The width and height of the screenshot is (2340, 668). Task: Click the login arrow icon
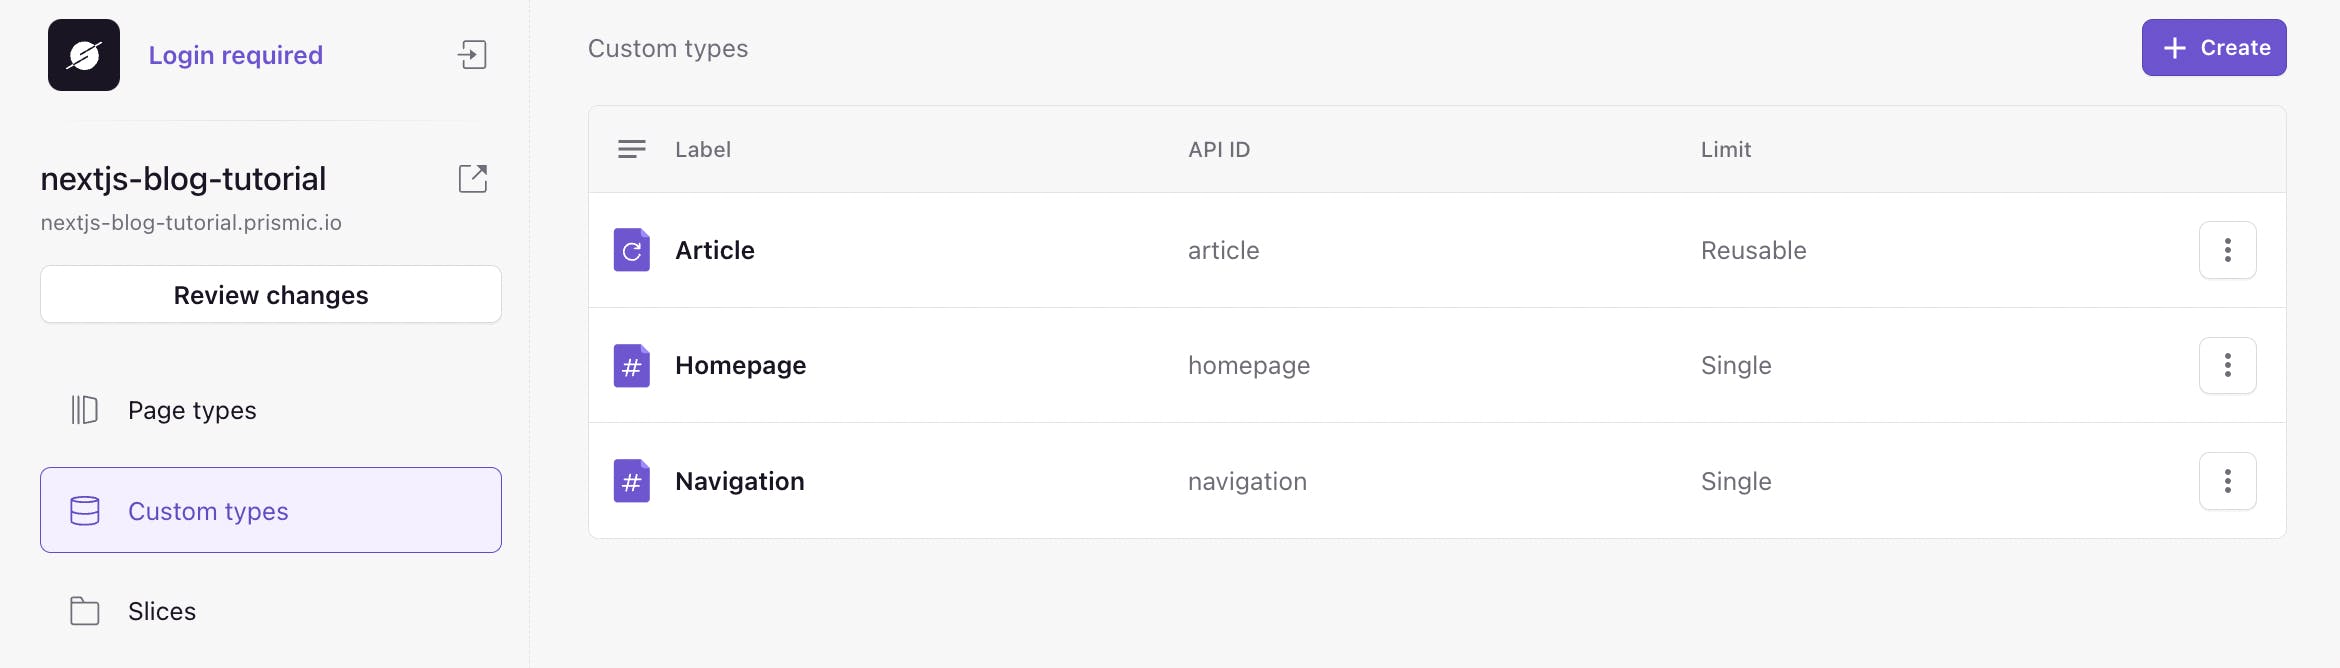[472, 55]
